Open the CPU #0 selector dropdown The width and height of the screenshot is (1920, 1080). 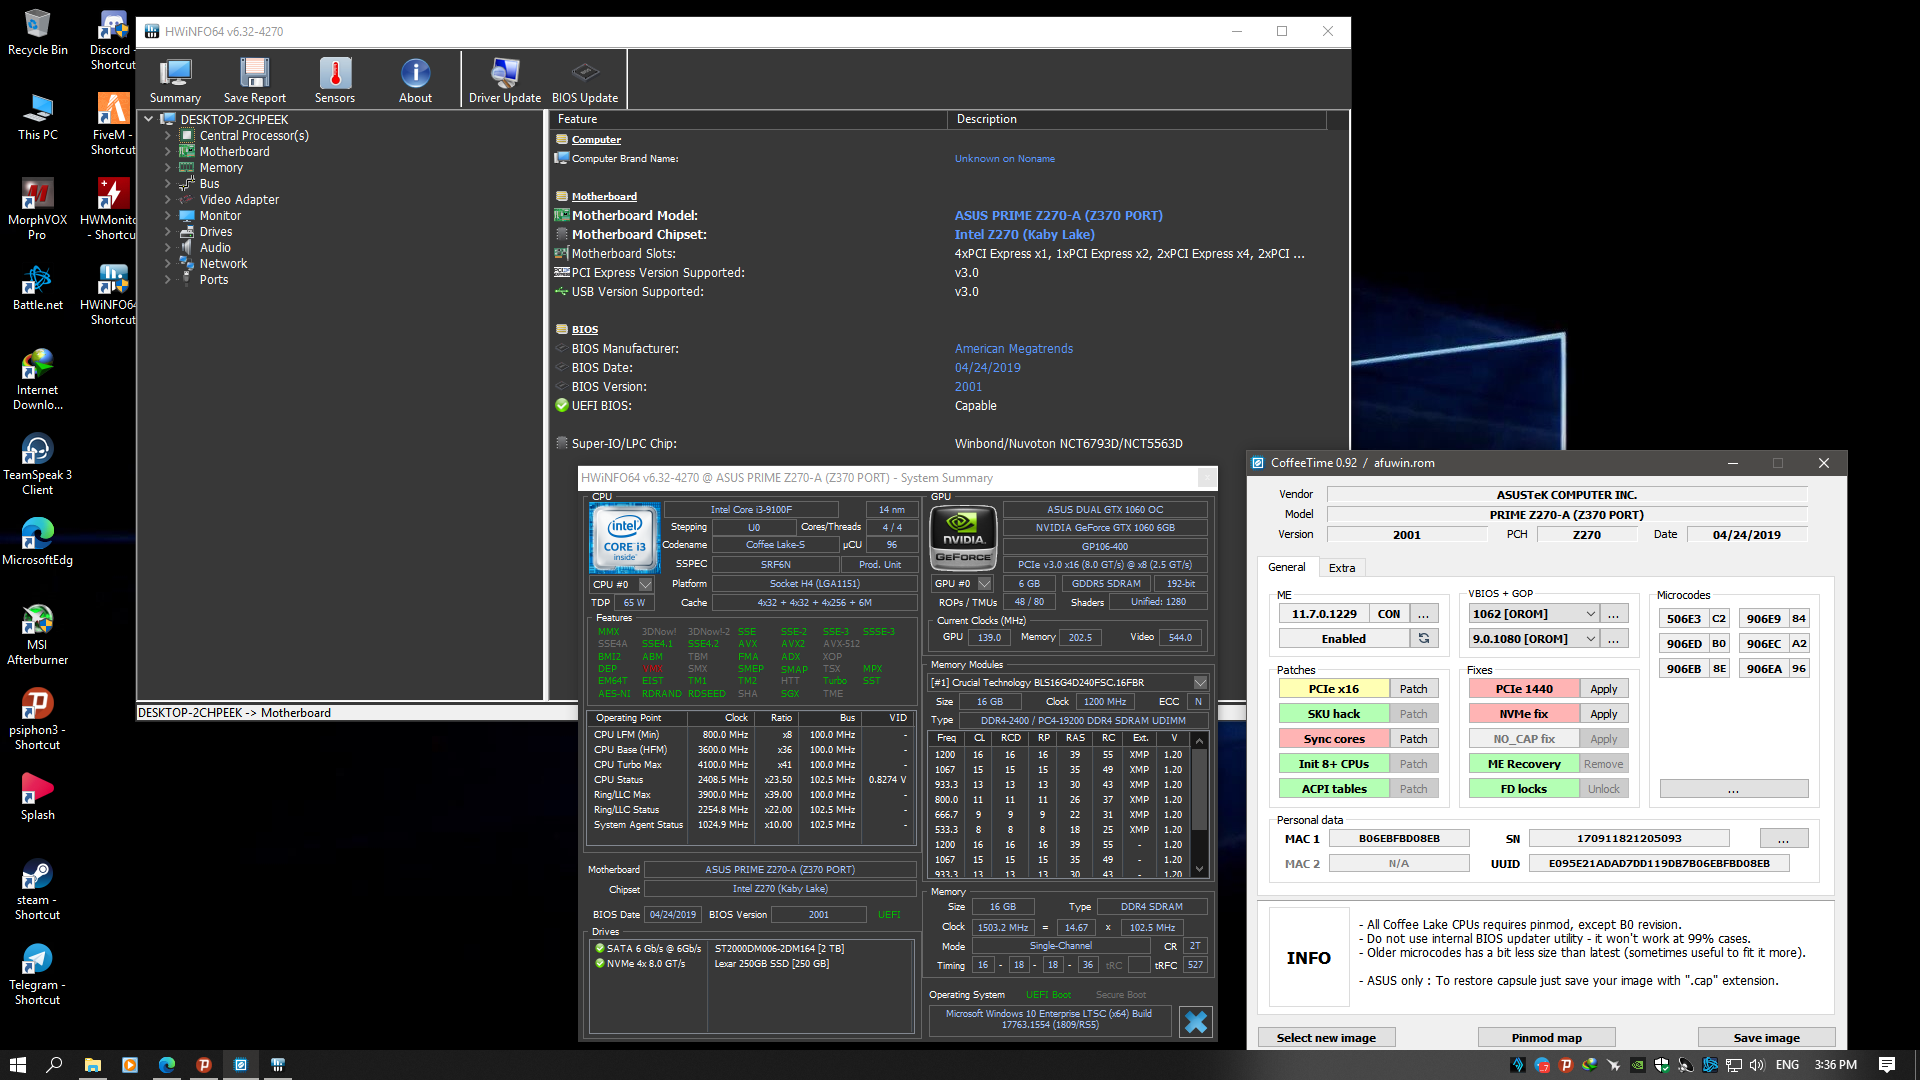645,584
